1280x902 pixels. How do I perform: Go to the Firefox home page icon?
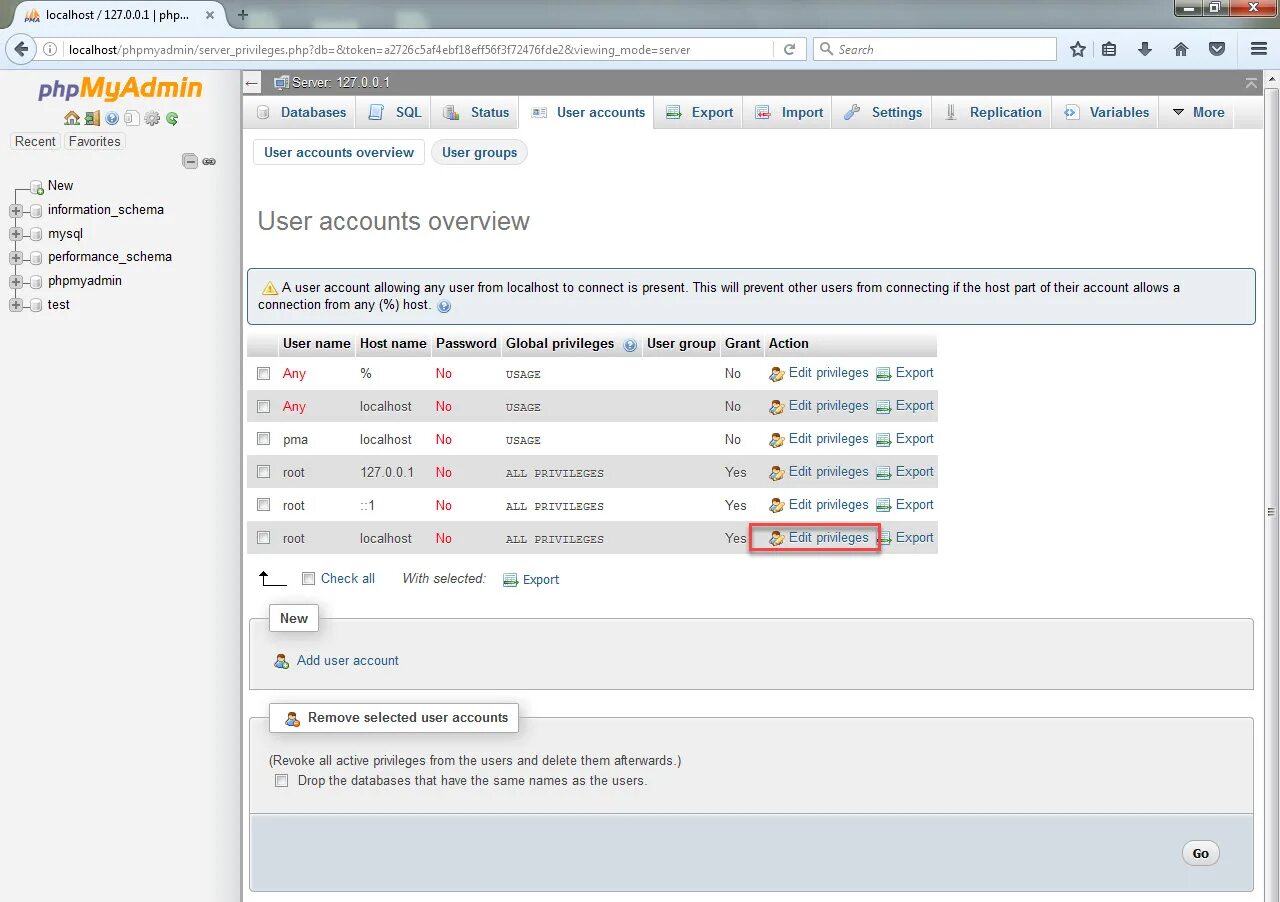tap(1181, 49)
